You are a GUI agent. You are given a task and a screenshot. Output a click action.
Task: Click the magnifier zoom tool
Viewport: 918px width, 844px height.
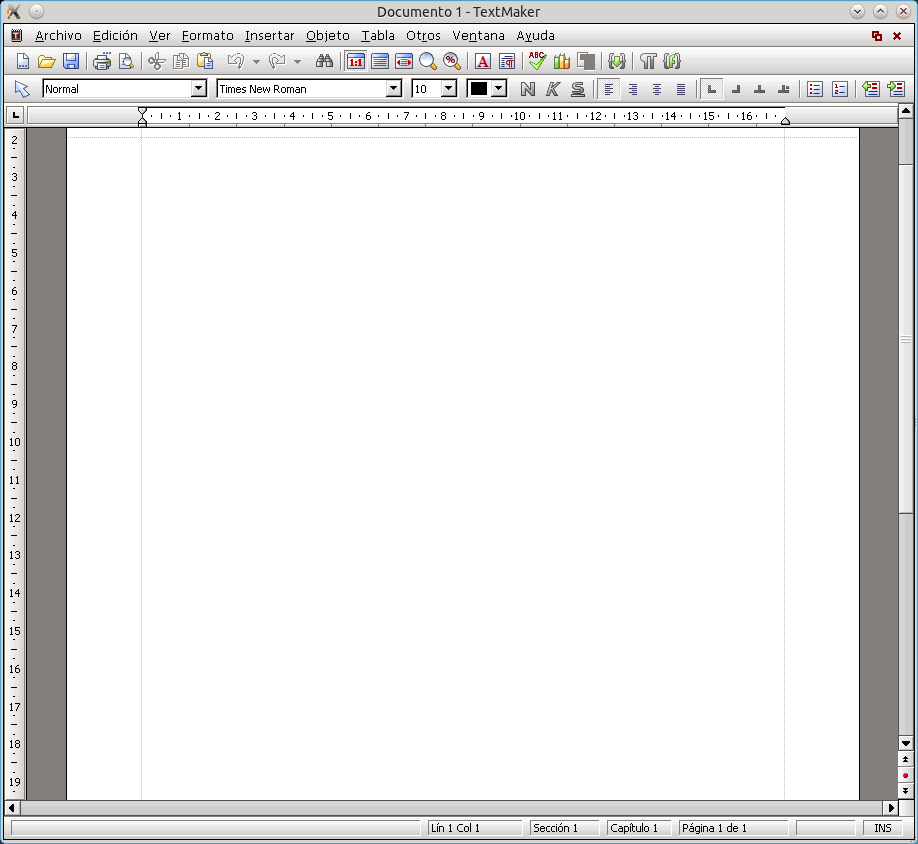tap(428, 61)
